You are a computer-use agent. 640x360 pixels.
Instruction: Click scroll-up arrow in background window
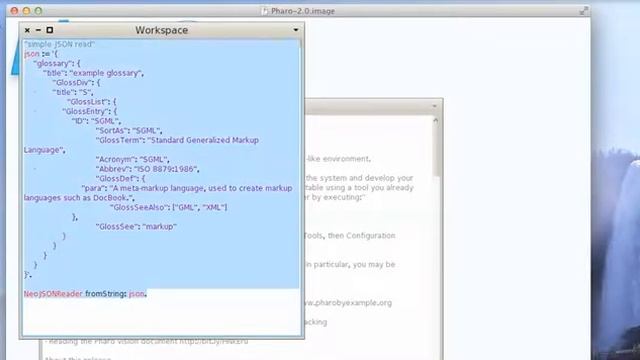coord(436,121)
